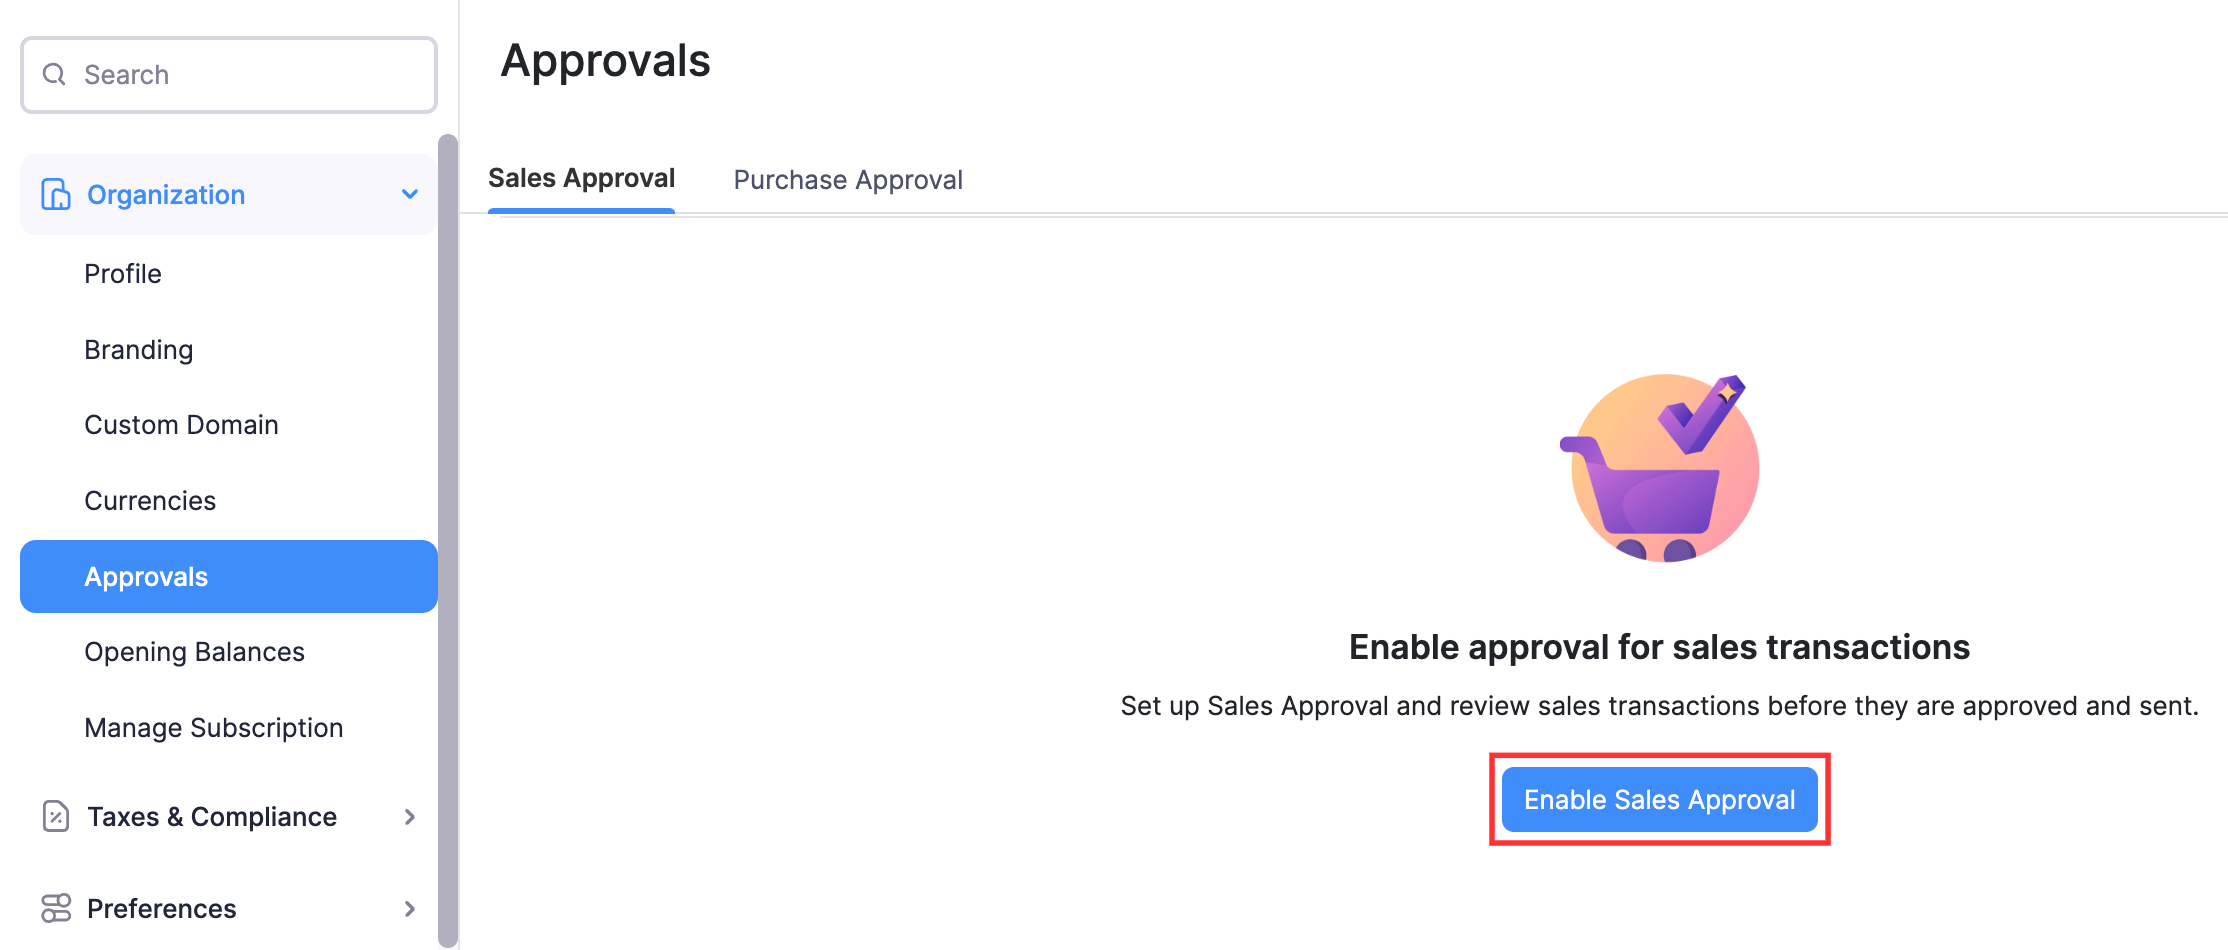Select the highlighted Approvals sidebar entry

(x=146, y=576)
